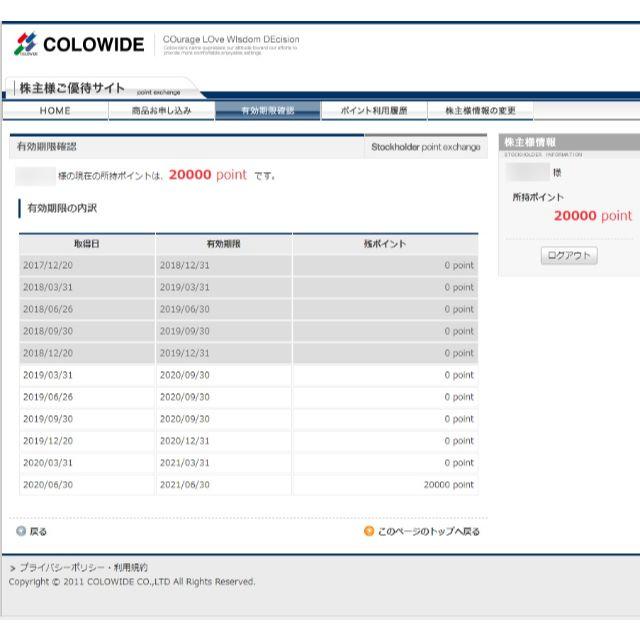This screenshot has width=640, height=640.
Task: Click the COLOWIDE logo
Action: click(x=79, y=44)
